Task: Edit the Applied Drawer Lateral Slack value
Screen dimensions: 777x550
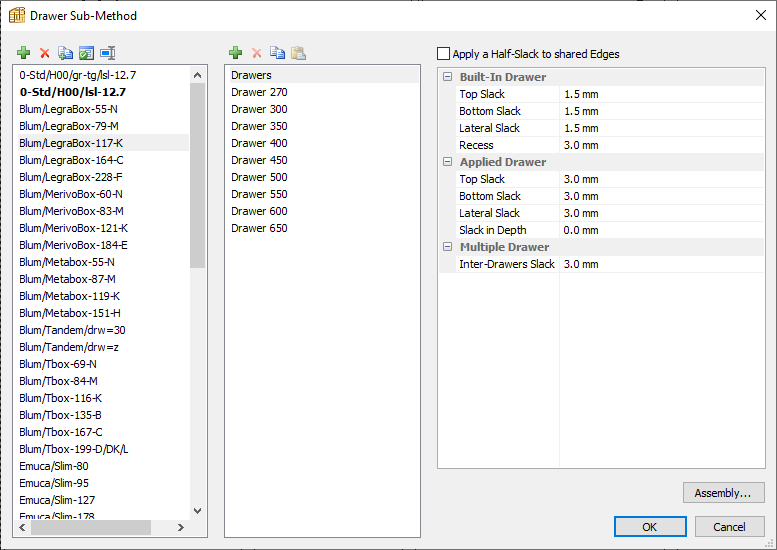Action: (662, 213)
